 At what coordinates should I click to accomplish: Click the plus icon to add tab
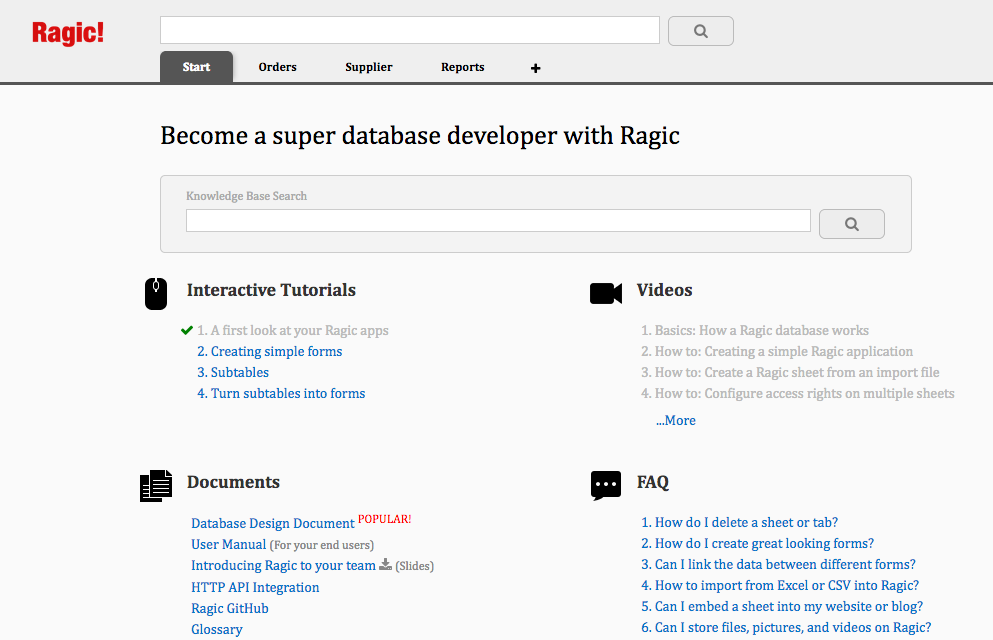click(x=535, y=68)
